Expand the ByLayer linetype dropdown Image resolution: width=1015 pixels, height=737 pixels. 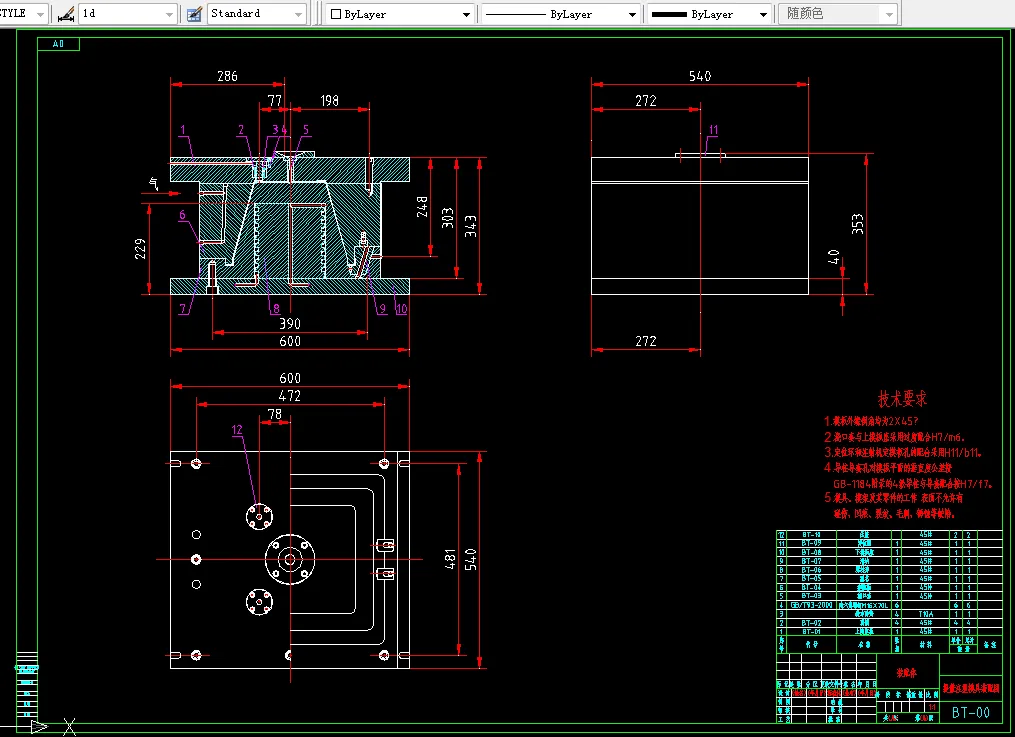[632, 15]
